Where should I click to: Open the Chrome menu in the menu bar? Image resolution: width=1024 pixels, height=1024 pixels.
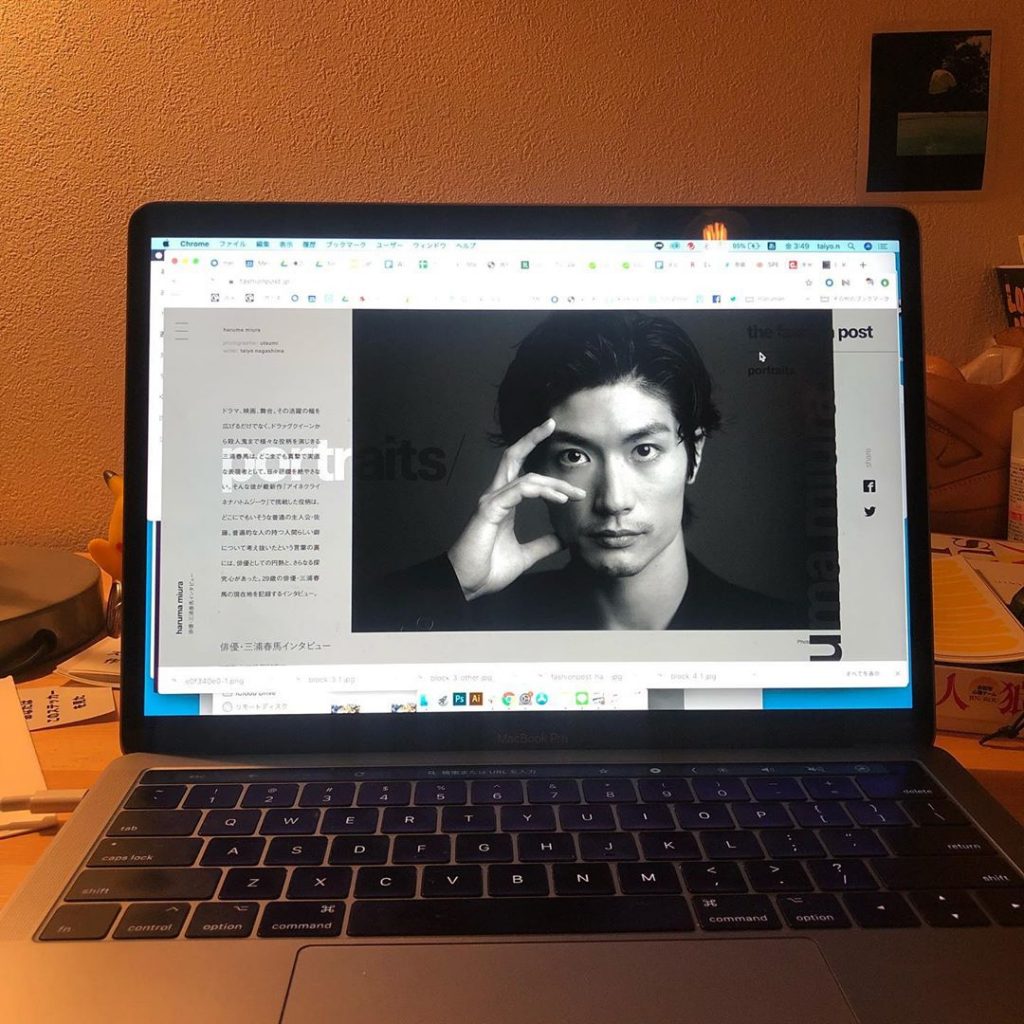click(x=194, y=244)
